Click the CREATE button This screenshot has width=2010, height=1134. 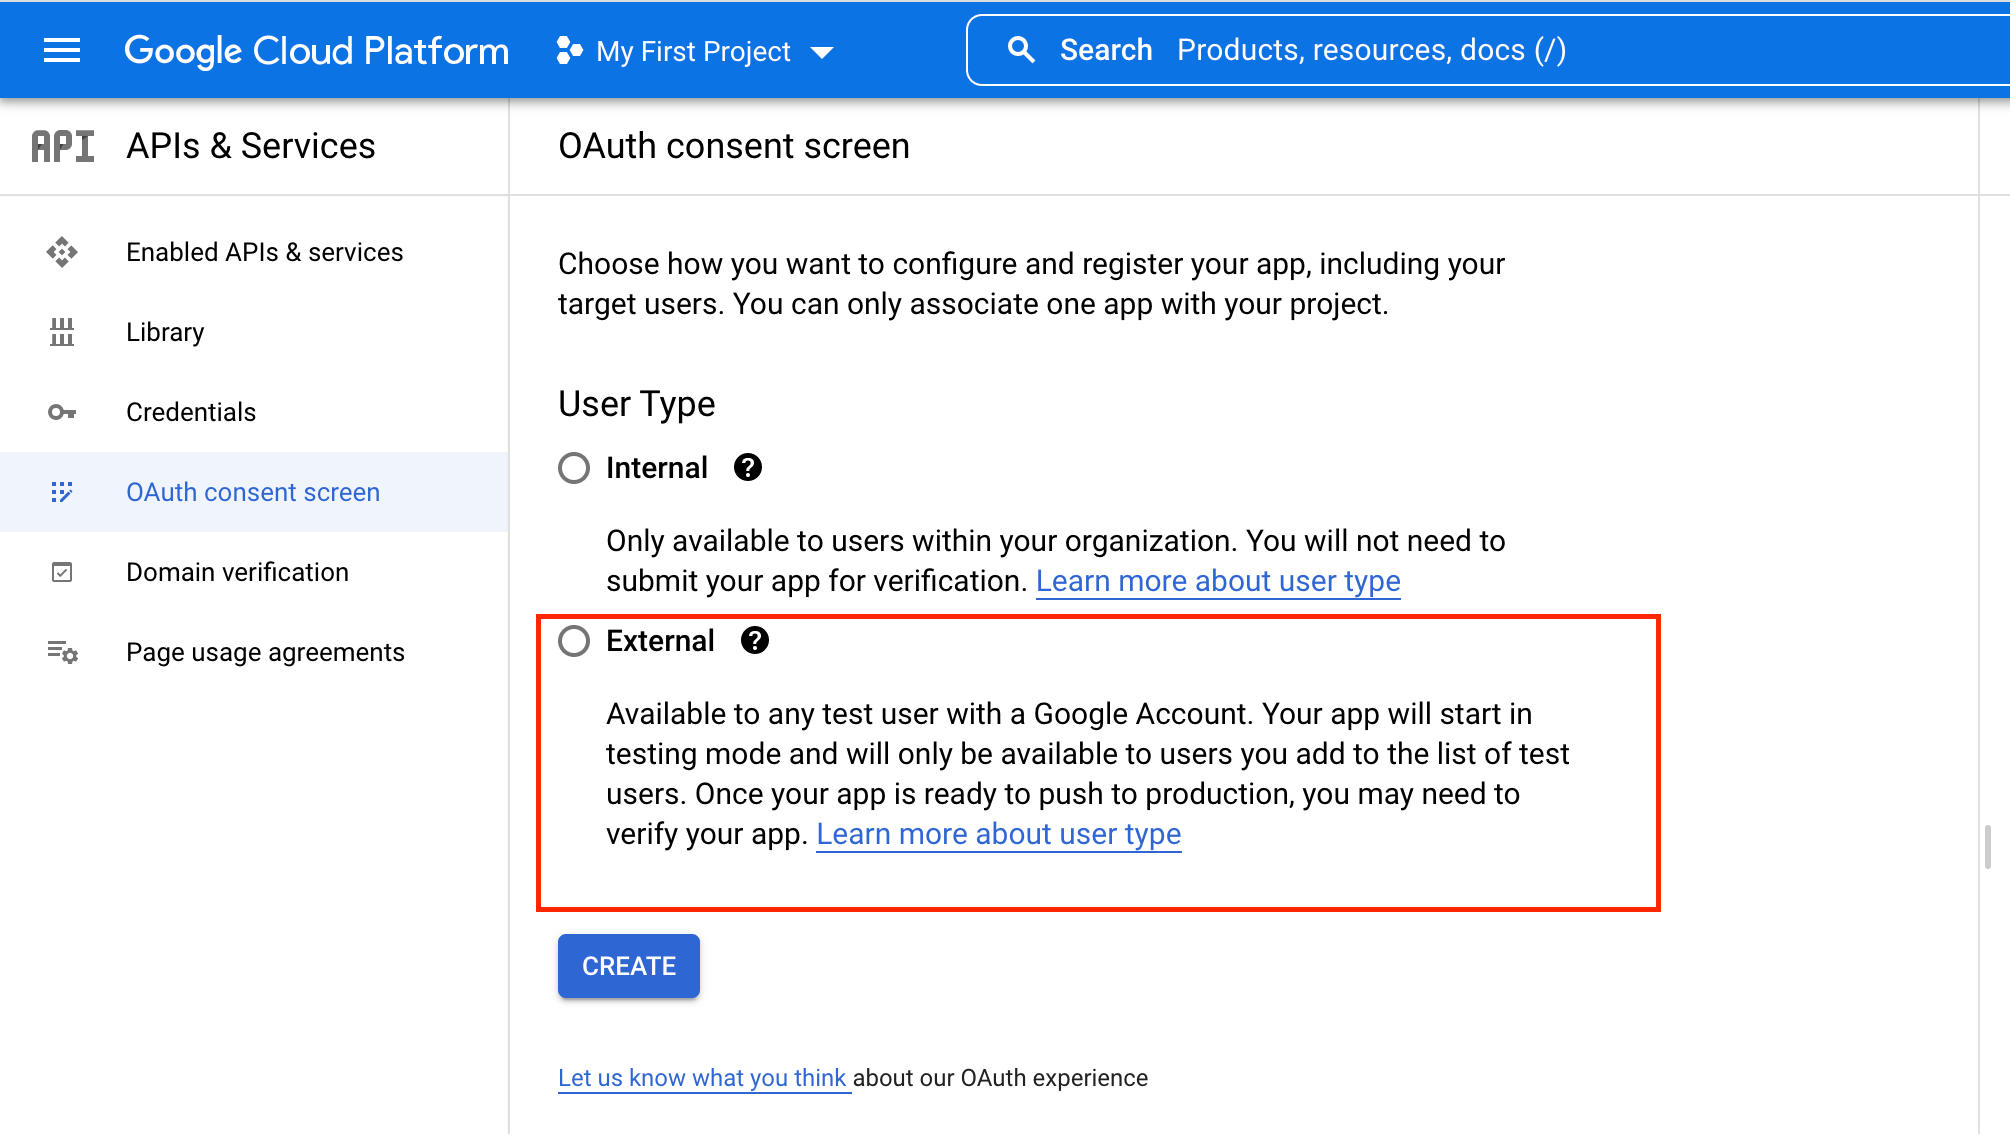629,966
